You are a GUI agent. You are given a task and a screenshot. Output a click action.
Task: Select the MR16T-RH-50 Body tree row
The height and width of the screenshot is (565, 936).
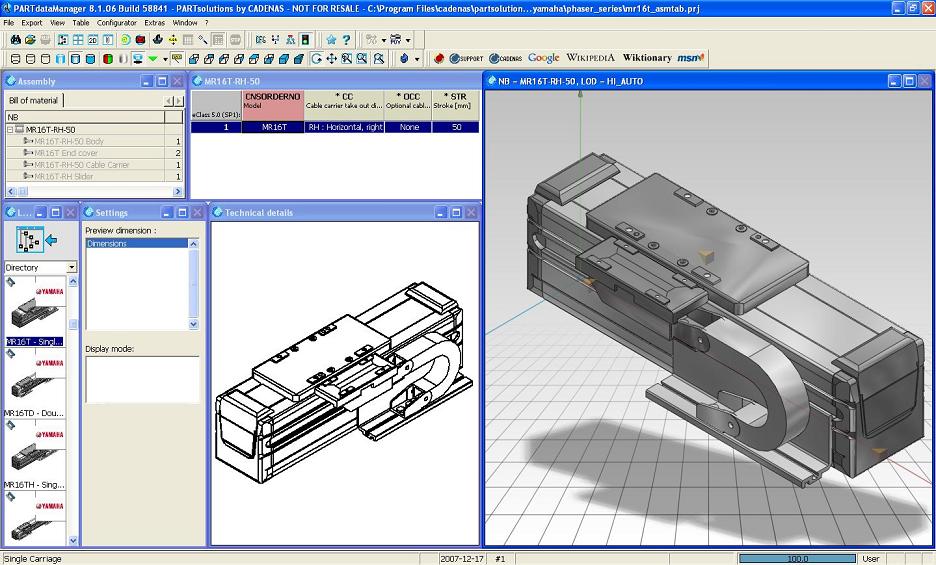tap(94, 142)
